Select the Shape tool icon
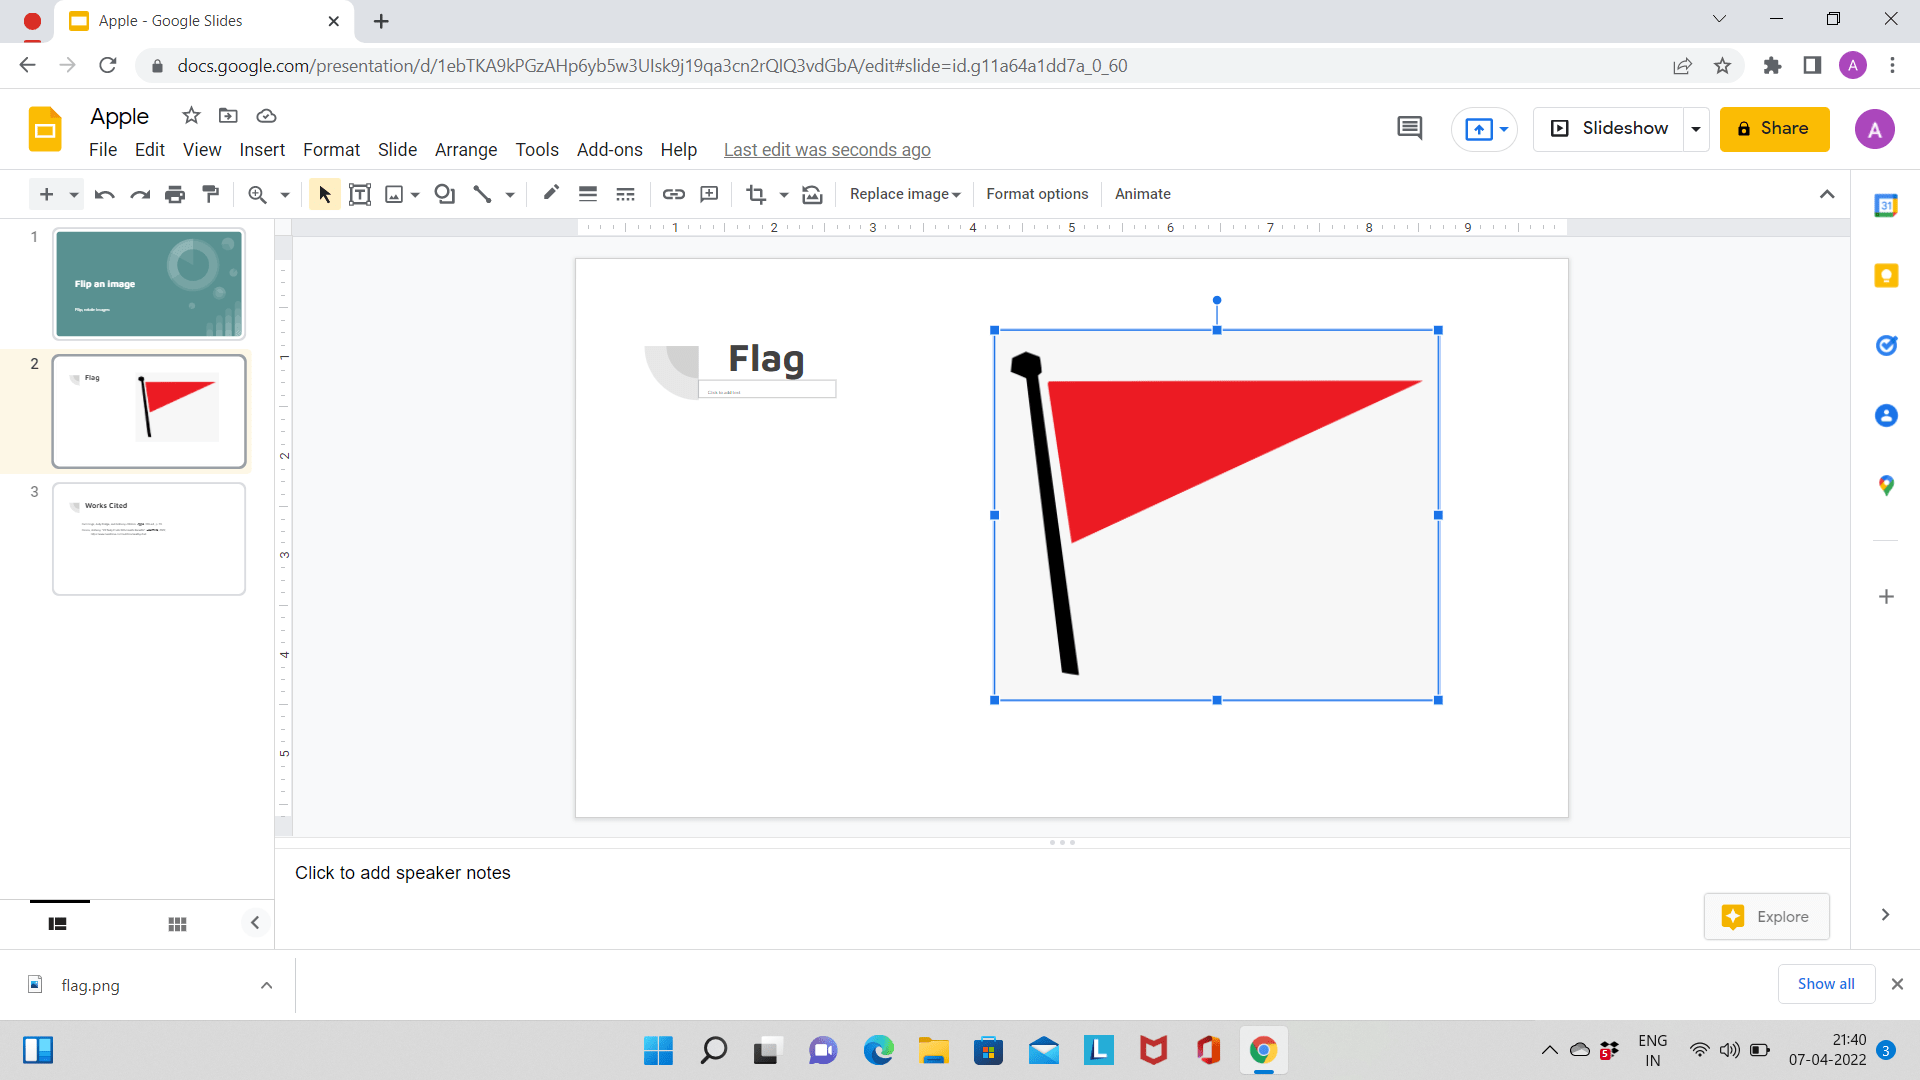 tap(444, 194)
